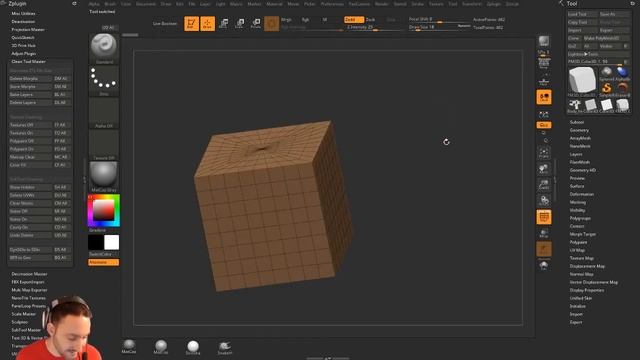Image resolution: width=640 pixels, height=360 pixels.
Task: Expand the Subtool section
Action: 576,122
